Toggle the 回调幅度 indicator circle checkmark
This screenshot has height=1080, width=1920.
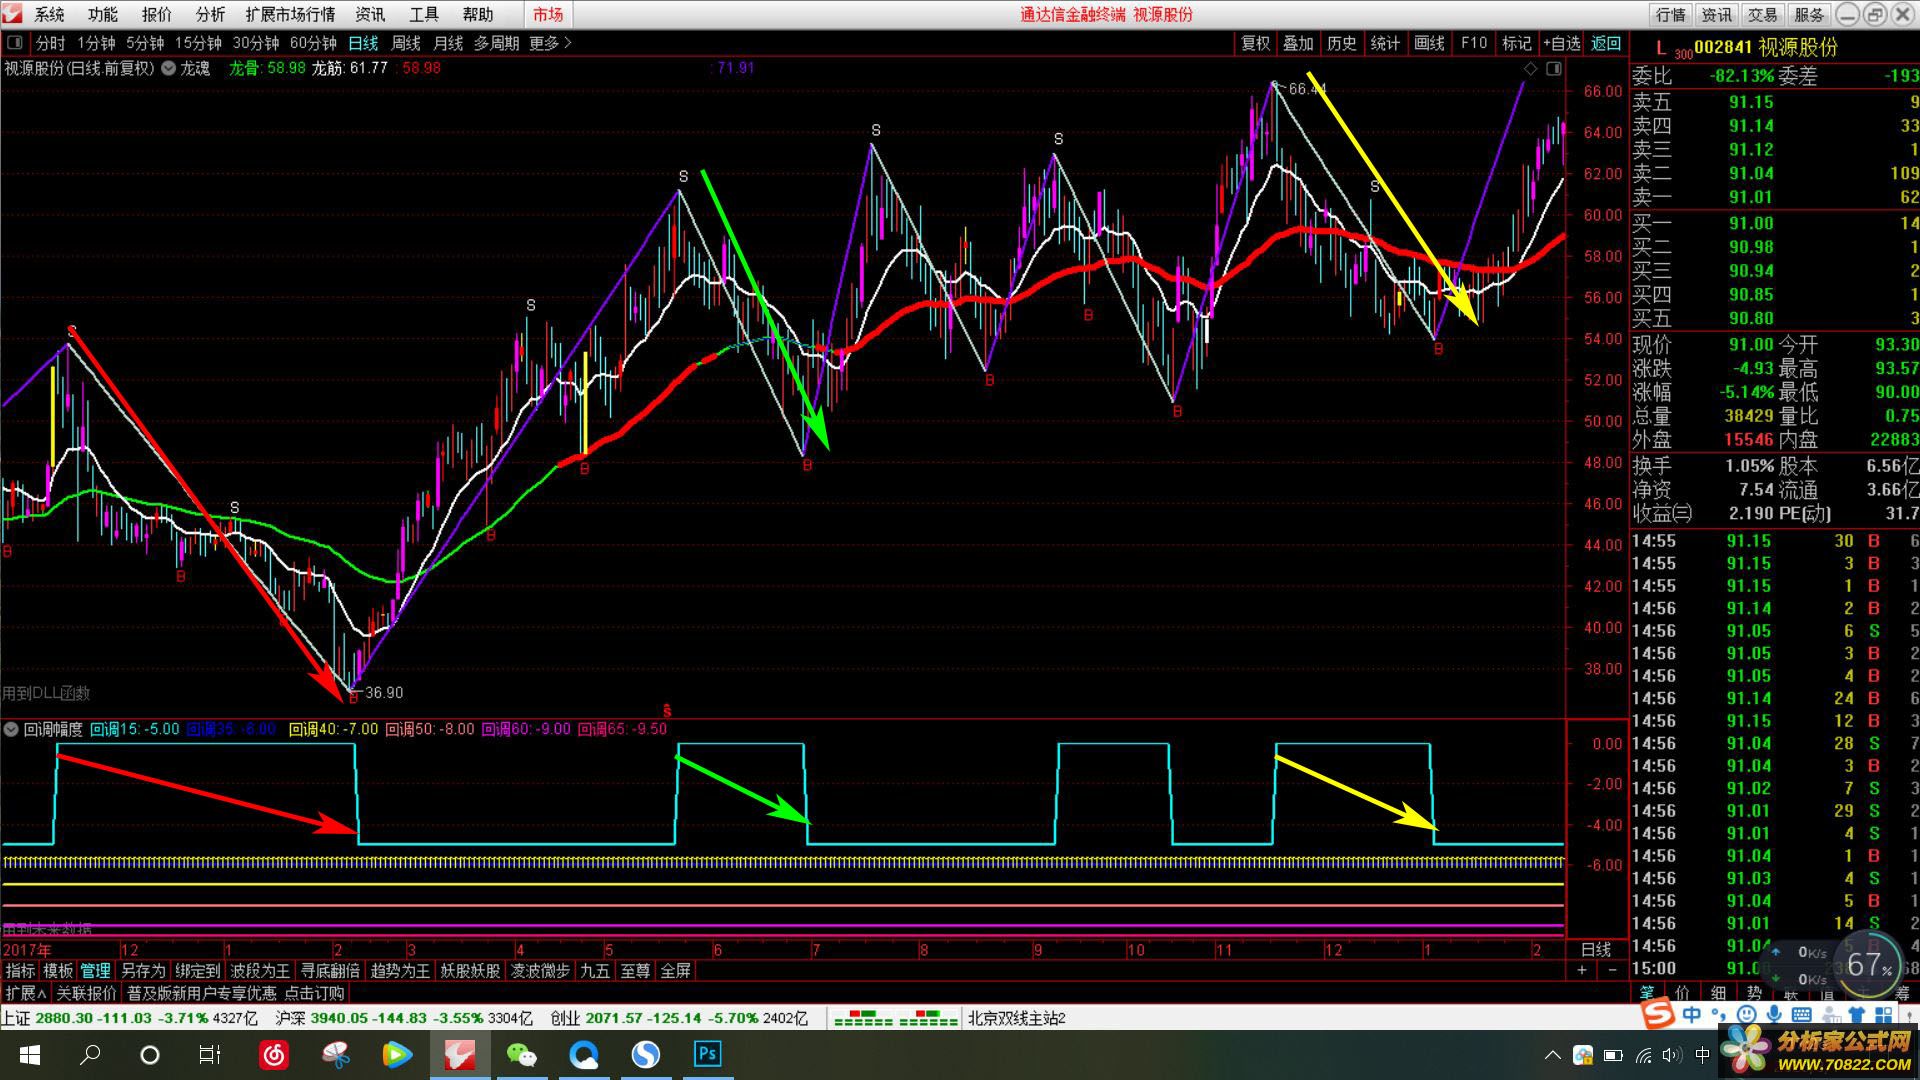[x=11, y=729]
